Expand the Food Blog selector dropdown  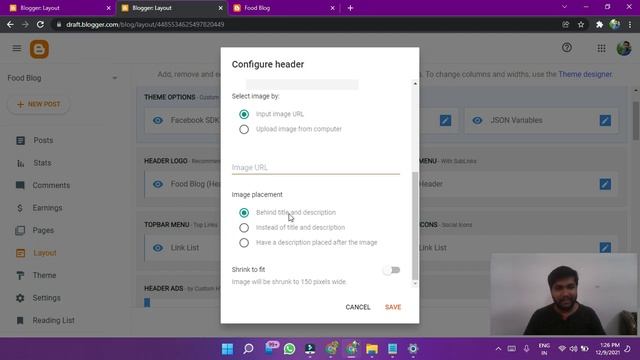point(115,78)
